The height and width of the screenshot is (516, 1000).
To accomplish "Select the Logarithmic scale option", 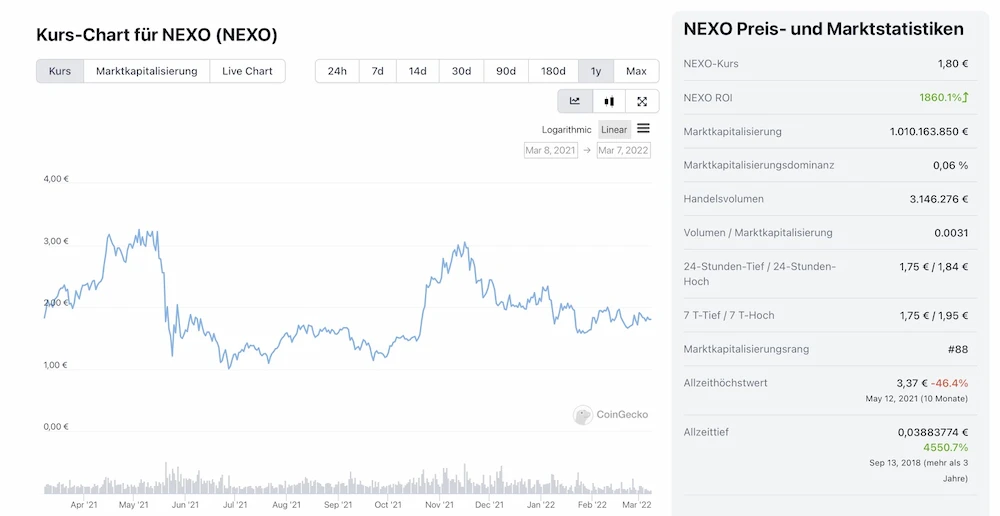I will pyautogui.click(x=566, y=130).
